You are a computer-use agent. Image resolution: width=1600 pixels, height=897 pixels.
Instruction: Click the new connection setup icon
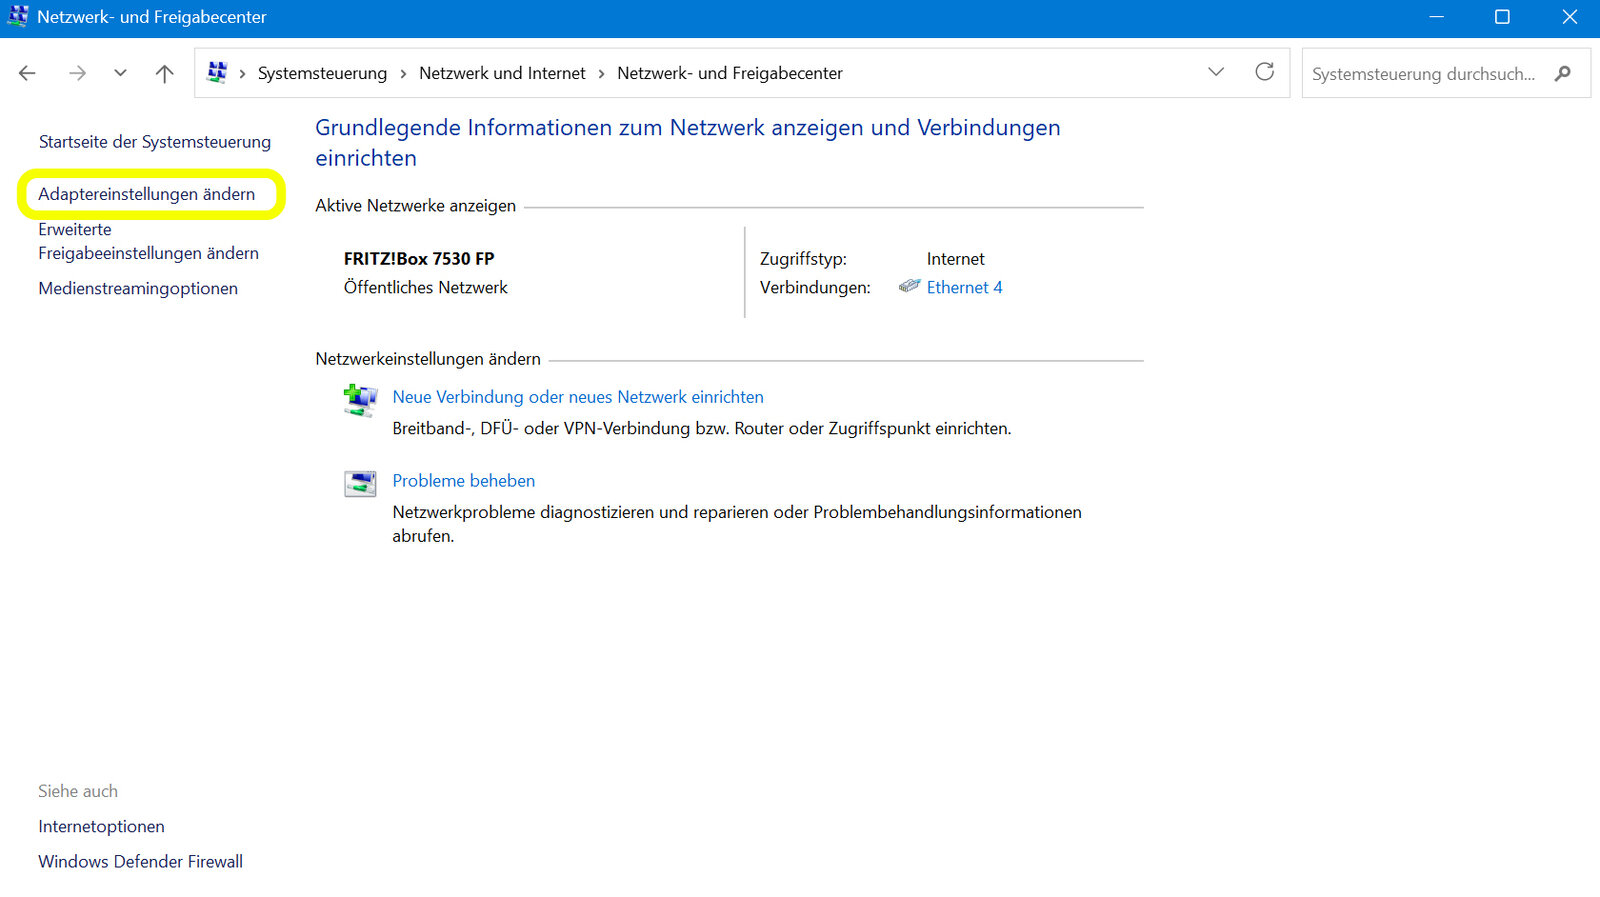[360, 400]
